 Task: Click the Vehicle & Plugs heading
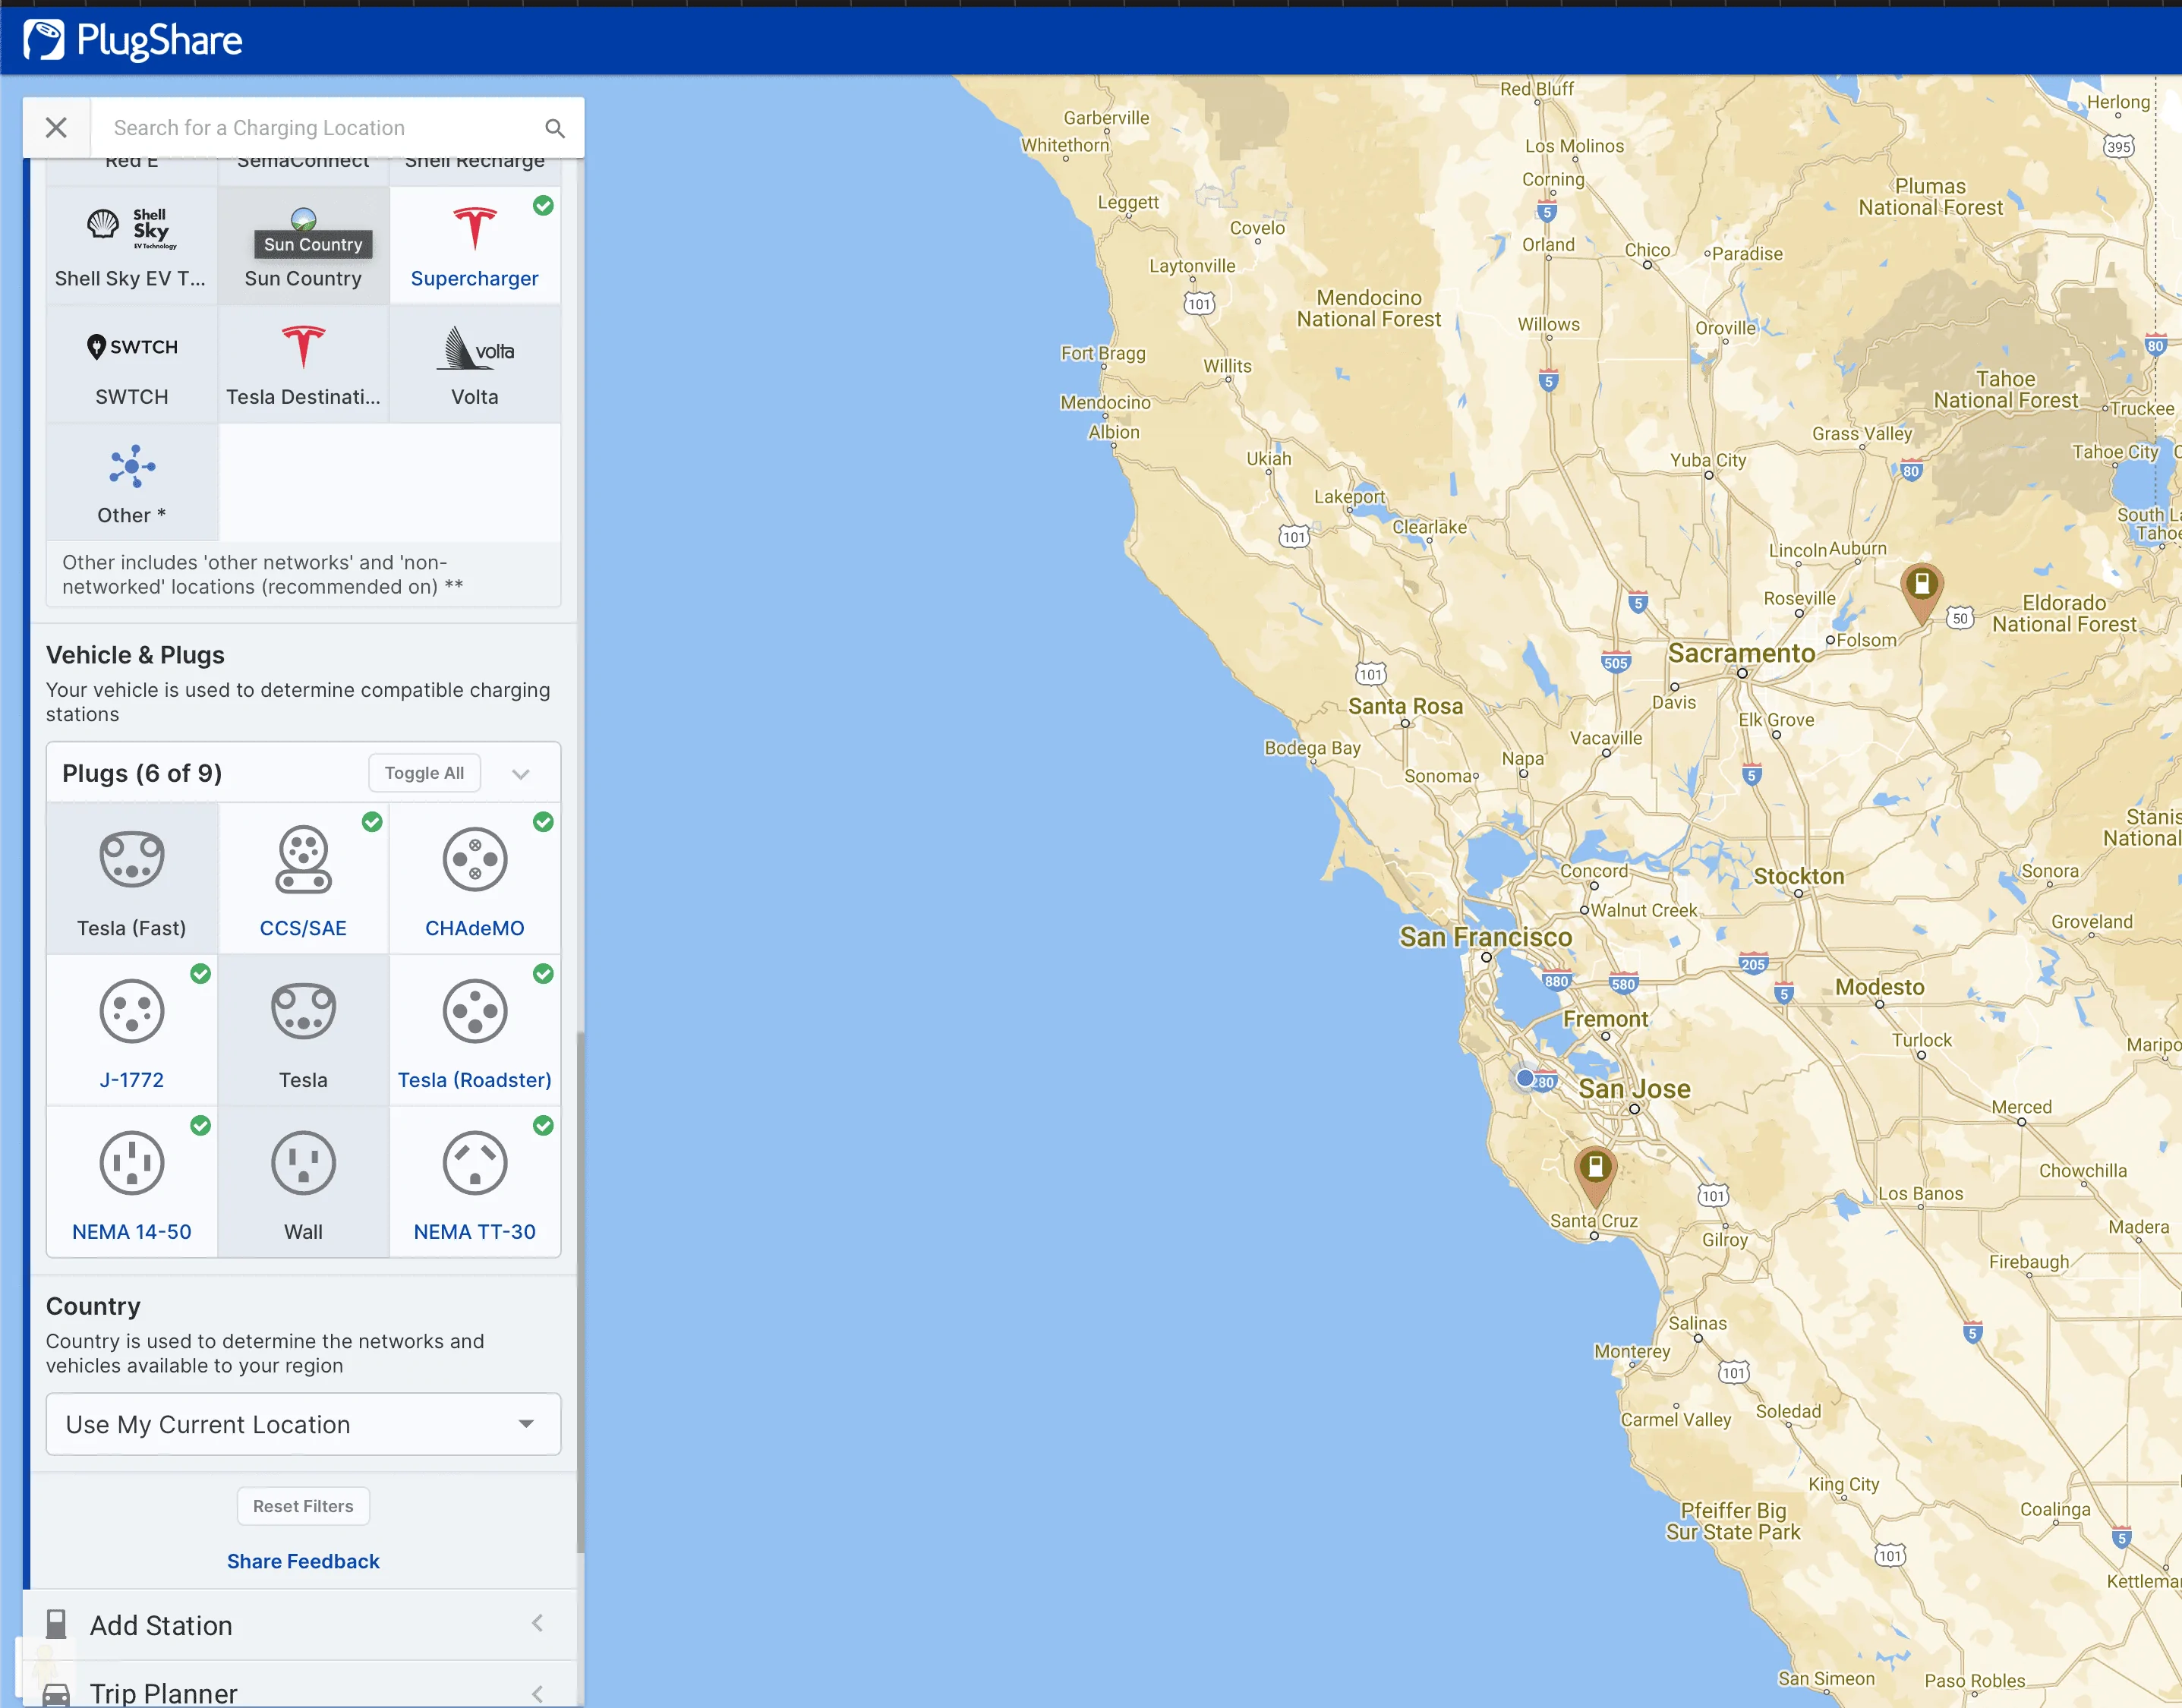[x=135, y=655]
